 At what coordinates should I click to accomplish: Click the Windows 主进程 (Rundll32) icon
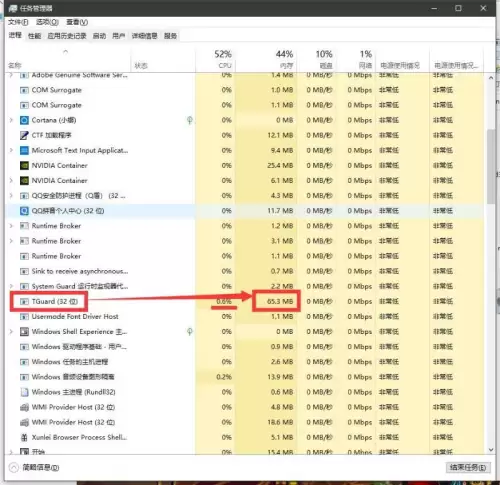[24, 392]
